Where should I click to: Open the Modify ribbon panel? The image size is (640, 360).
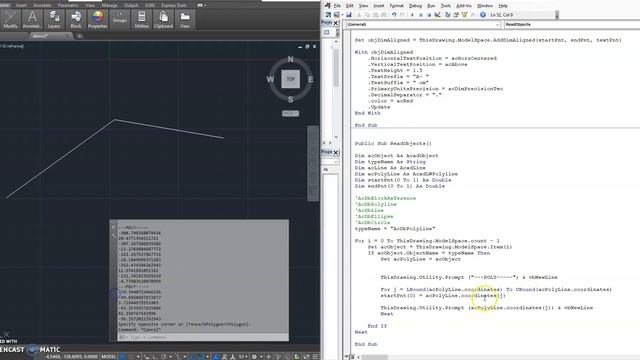pos(10,20)
